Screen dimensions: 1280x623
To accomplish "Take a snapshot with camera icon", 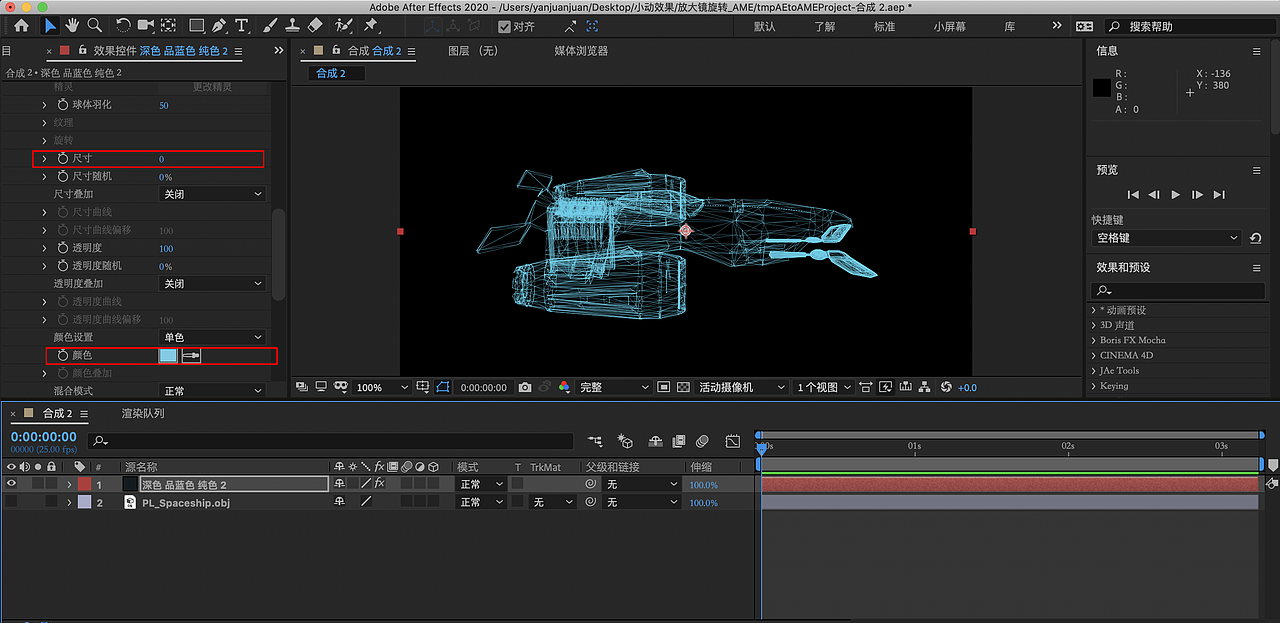I will (525, 387).
